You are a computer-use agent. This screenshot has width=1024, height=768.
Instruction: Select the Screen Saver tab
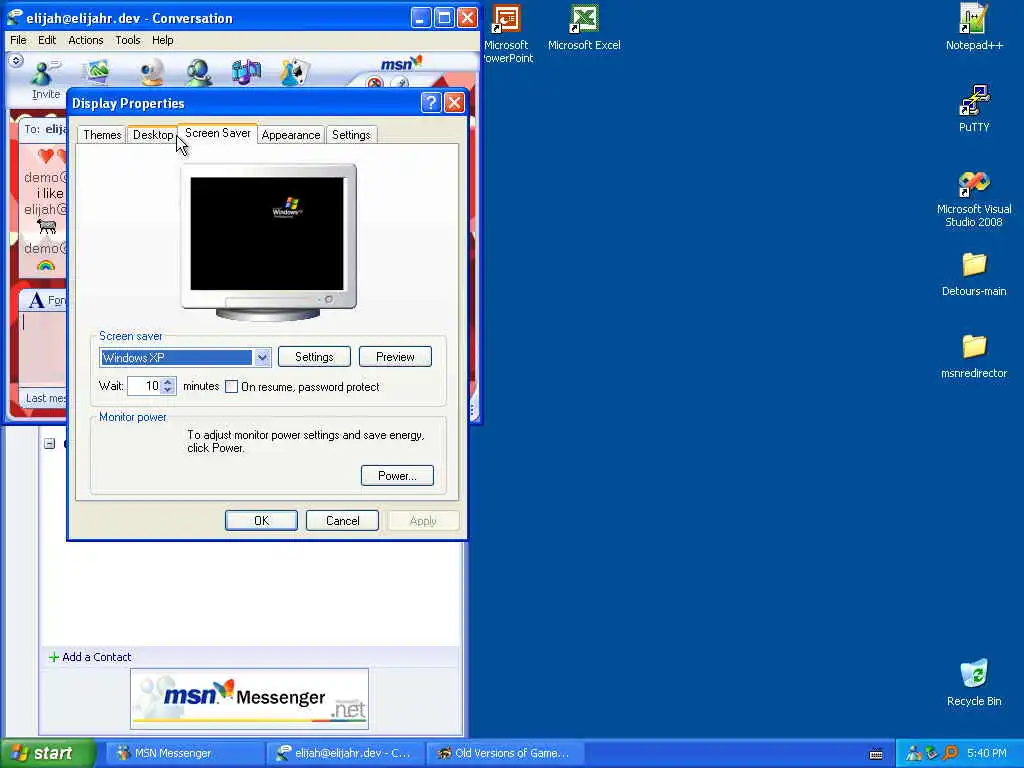[x=217, y=133]
